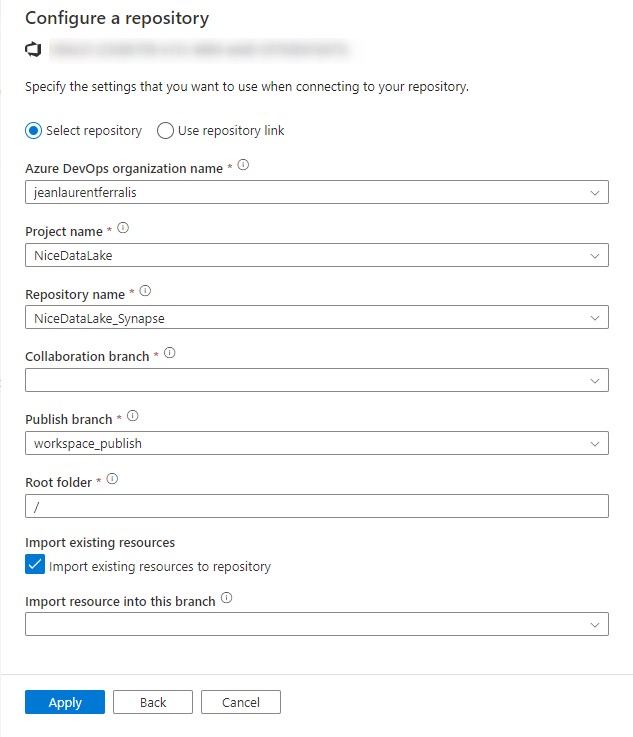
Task: Select the 'Select repository' radio option
Action: [33, 131]
